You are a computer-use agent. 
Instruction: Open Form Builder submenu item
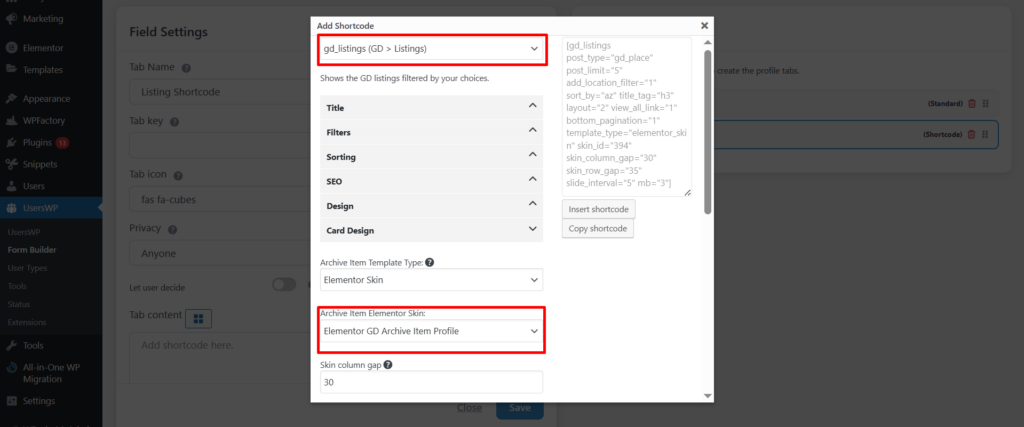tap(32, 249)
